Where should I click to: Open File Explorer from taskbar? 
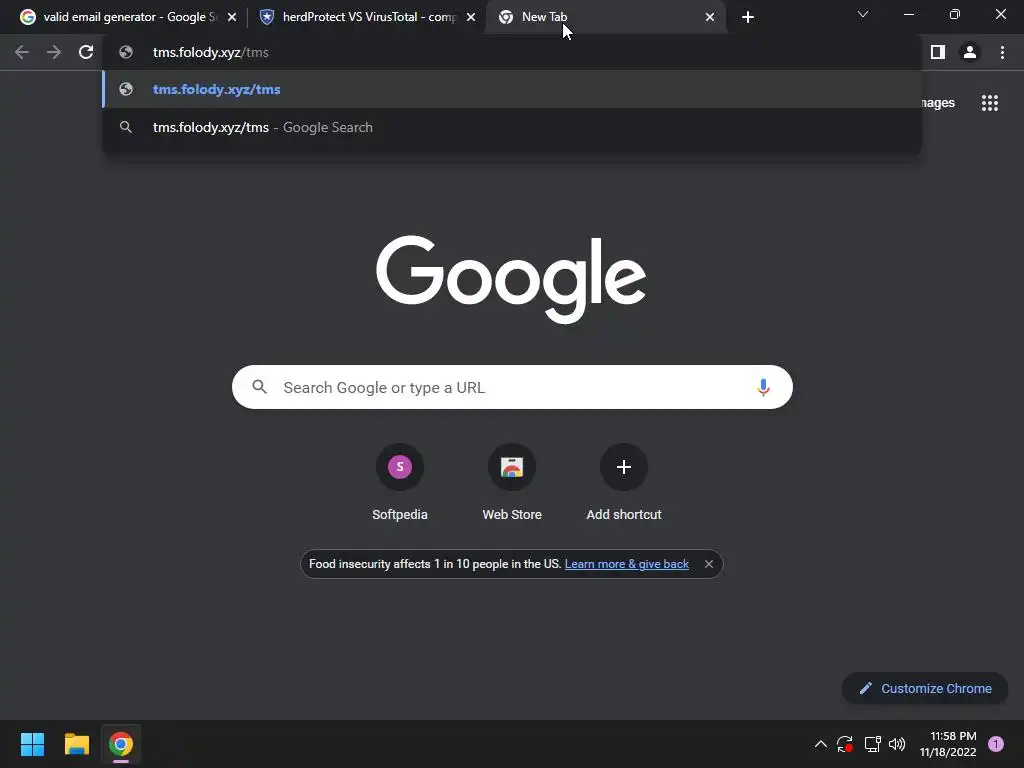click(x=76, y=744)
